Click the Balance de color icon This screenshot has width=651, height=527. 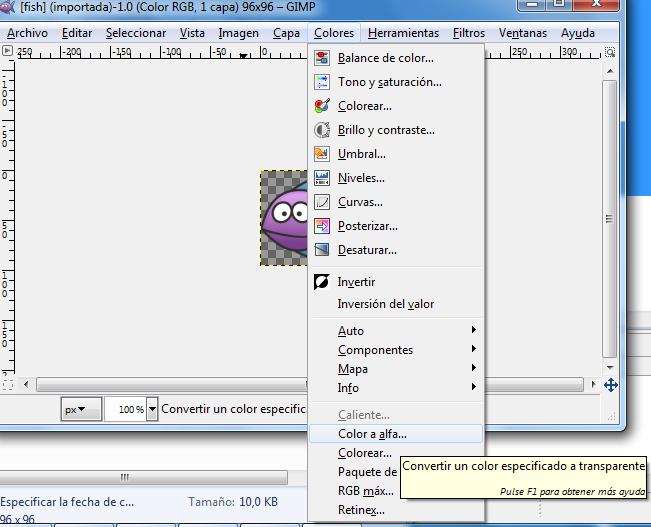pyautogui.click(x=322, y=58)
